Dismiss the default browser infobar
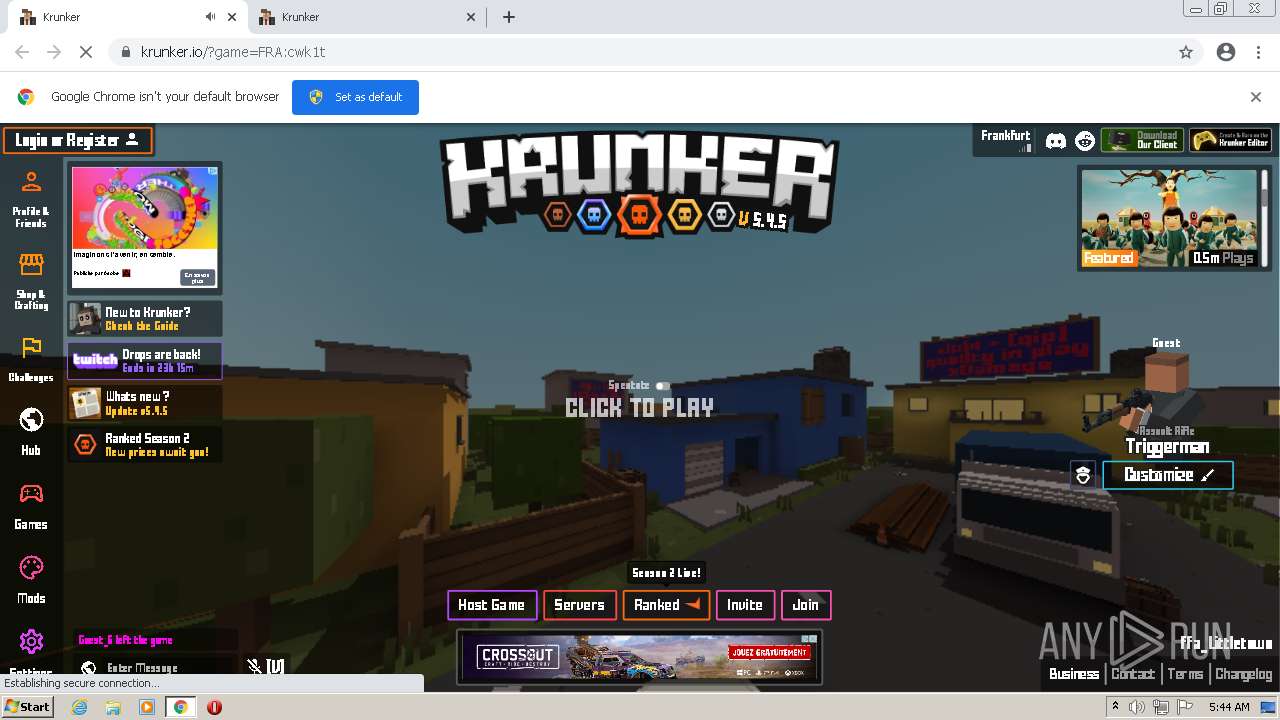The height and width of the screenshot is (720, 1280). pos(1256,97)
